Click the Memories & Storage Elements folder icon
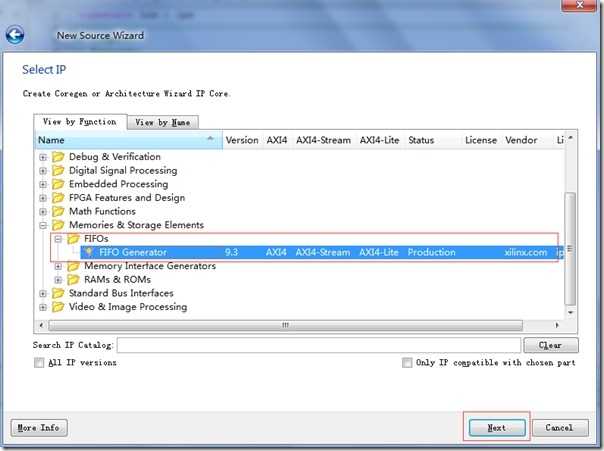Image resolution: width=604 pixels, height=451 pixels. 58,225
